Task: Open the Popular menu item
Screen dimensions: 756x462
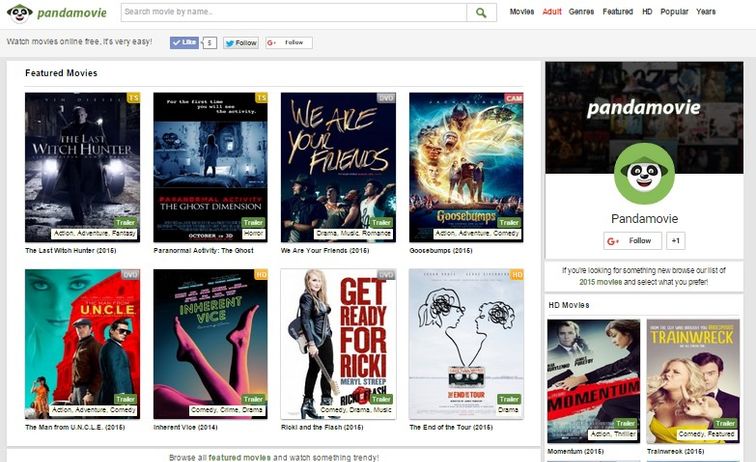Action: click(674, 12)
